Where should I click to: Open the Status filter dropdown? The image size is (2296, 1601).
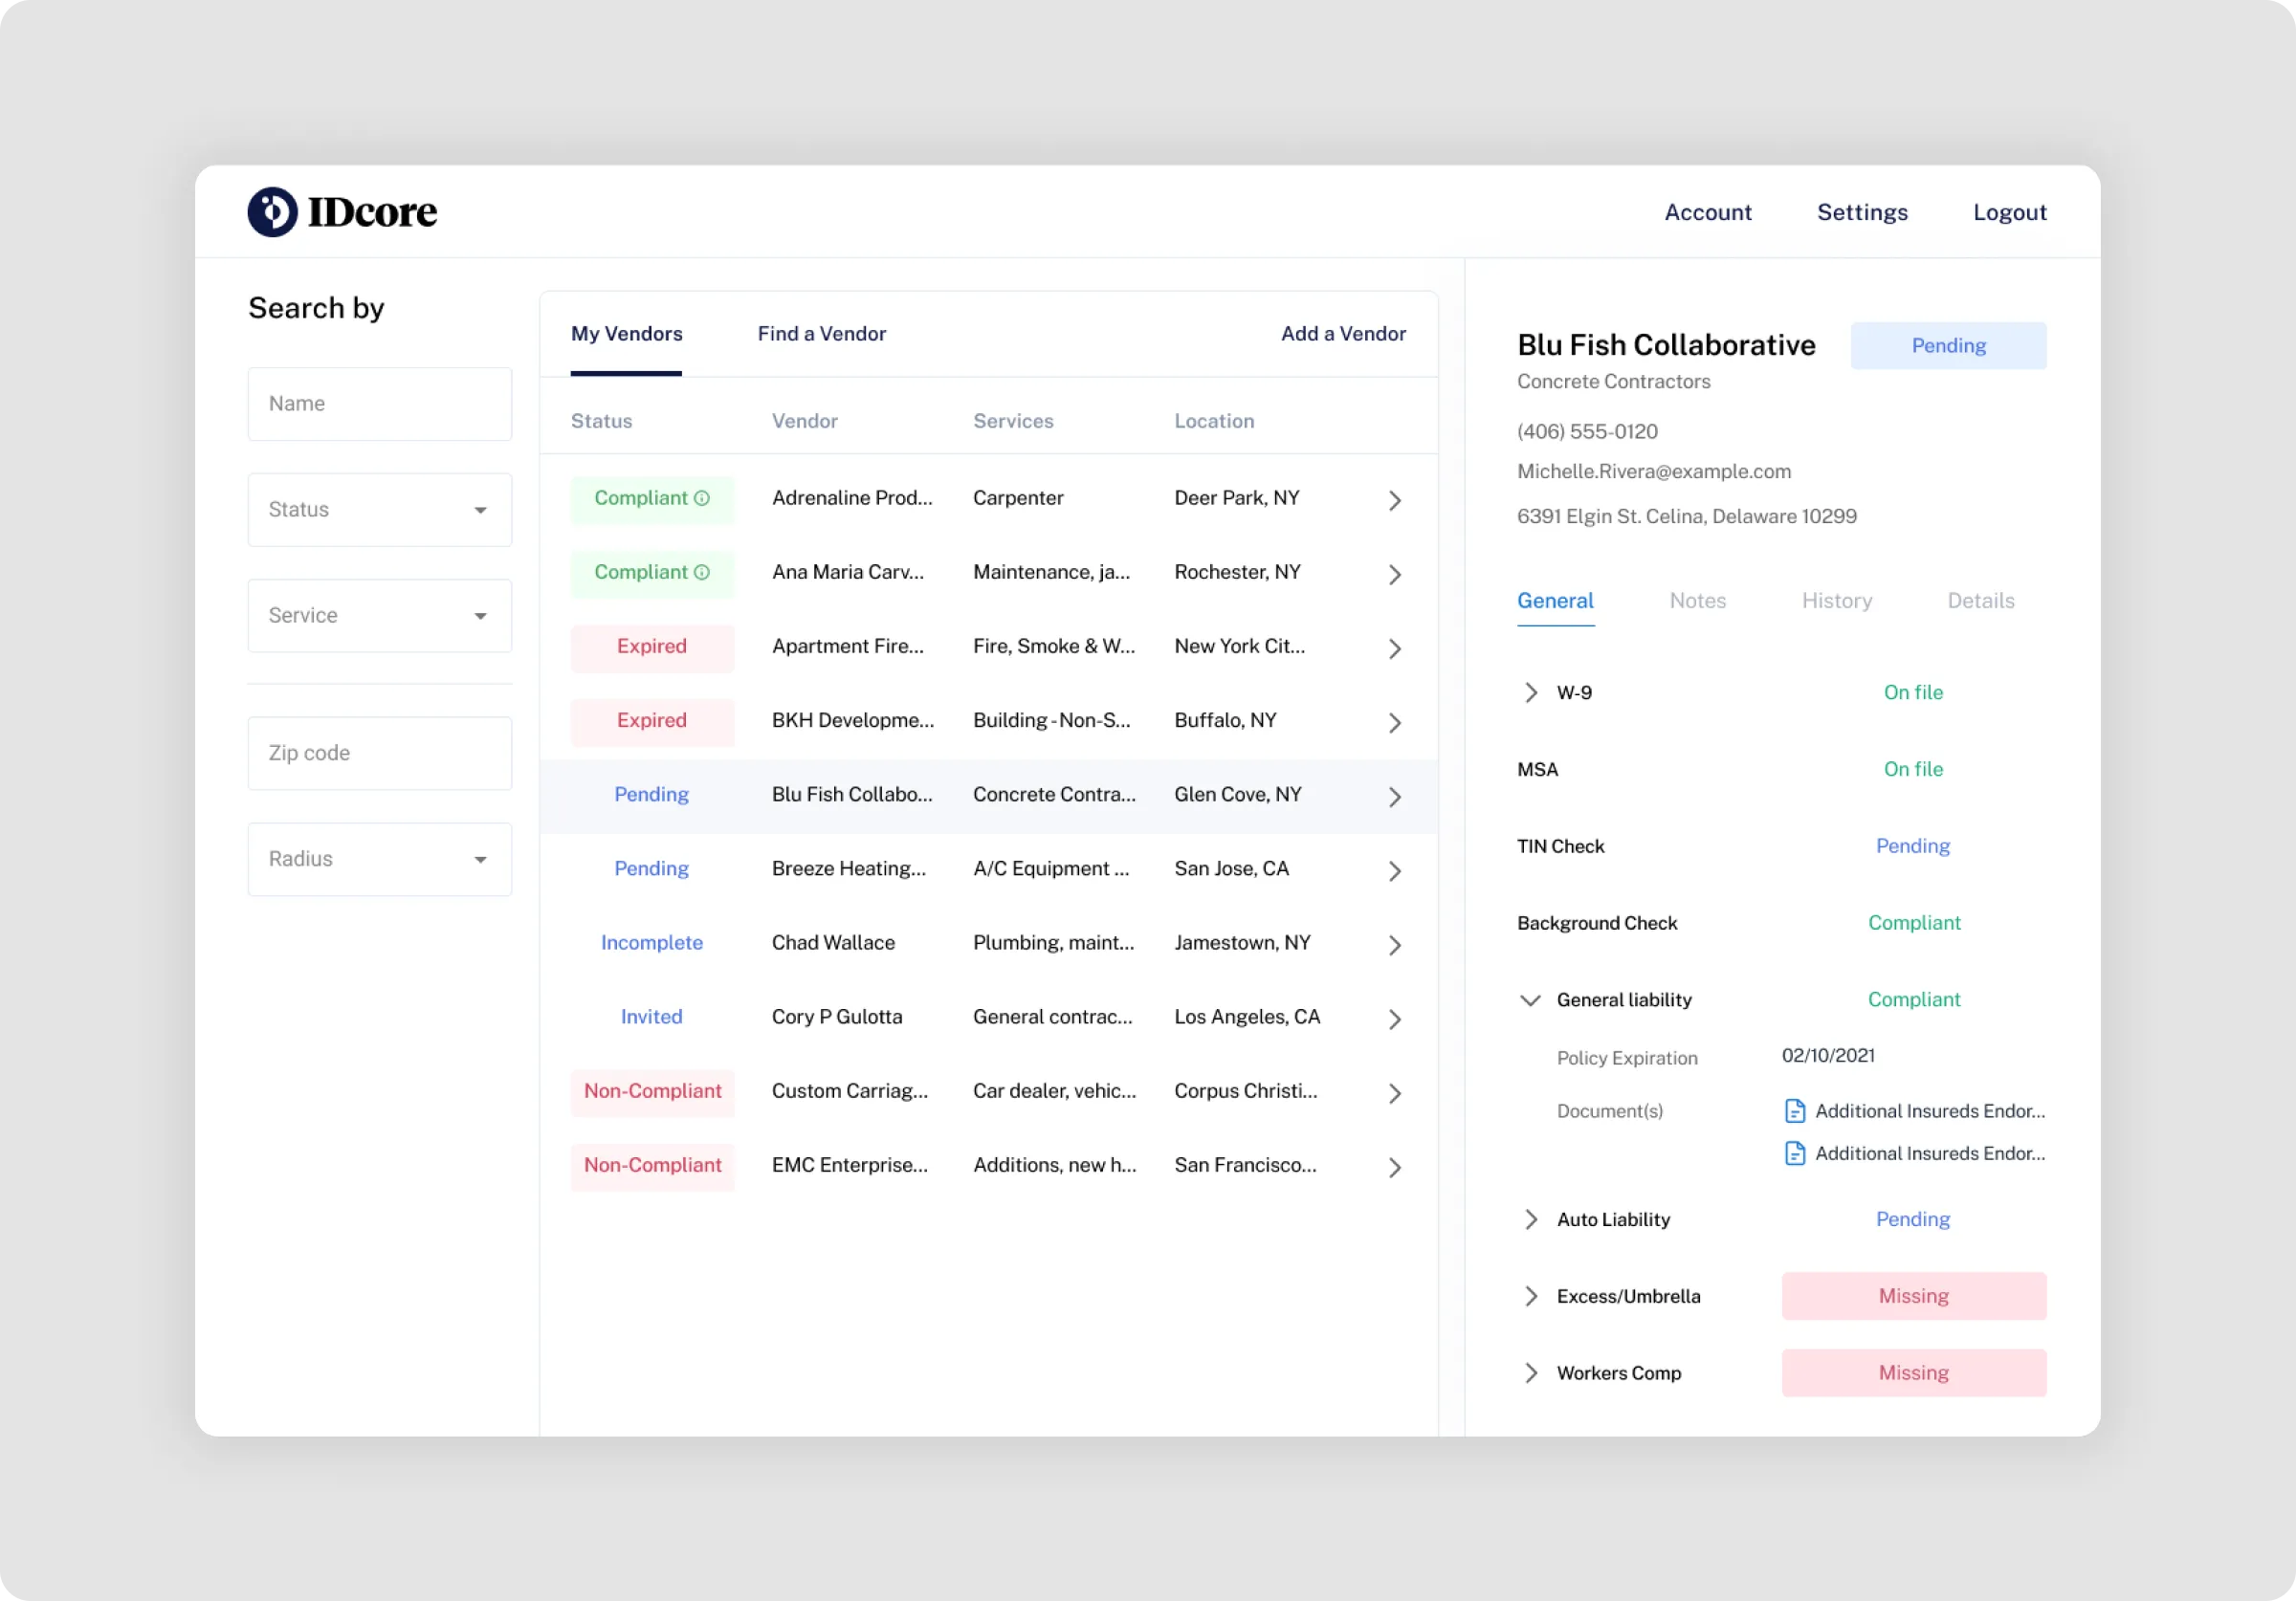pos(379,510)
